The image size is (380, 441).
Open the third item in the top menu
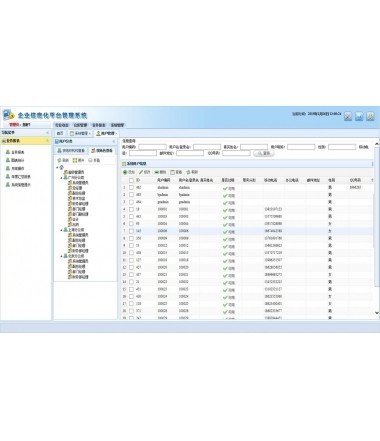point(99,125)
